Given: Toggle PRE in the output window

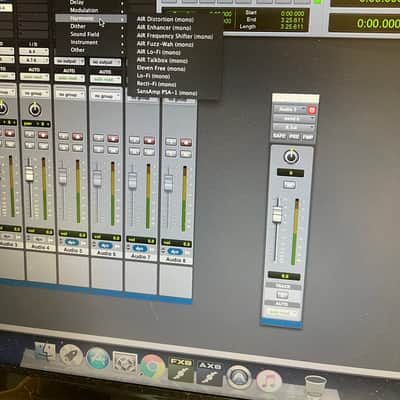Looking at the screenshot, I should coord(294,136).
